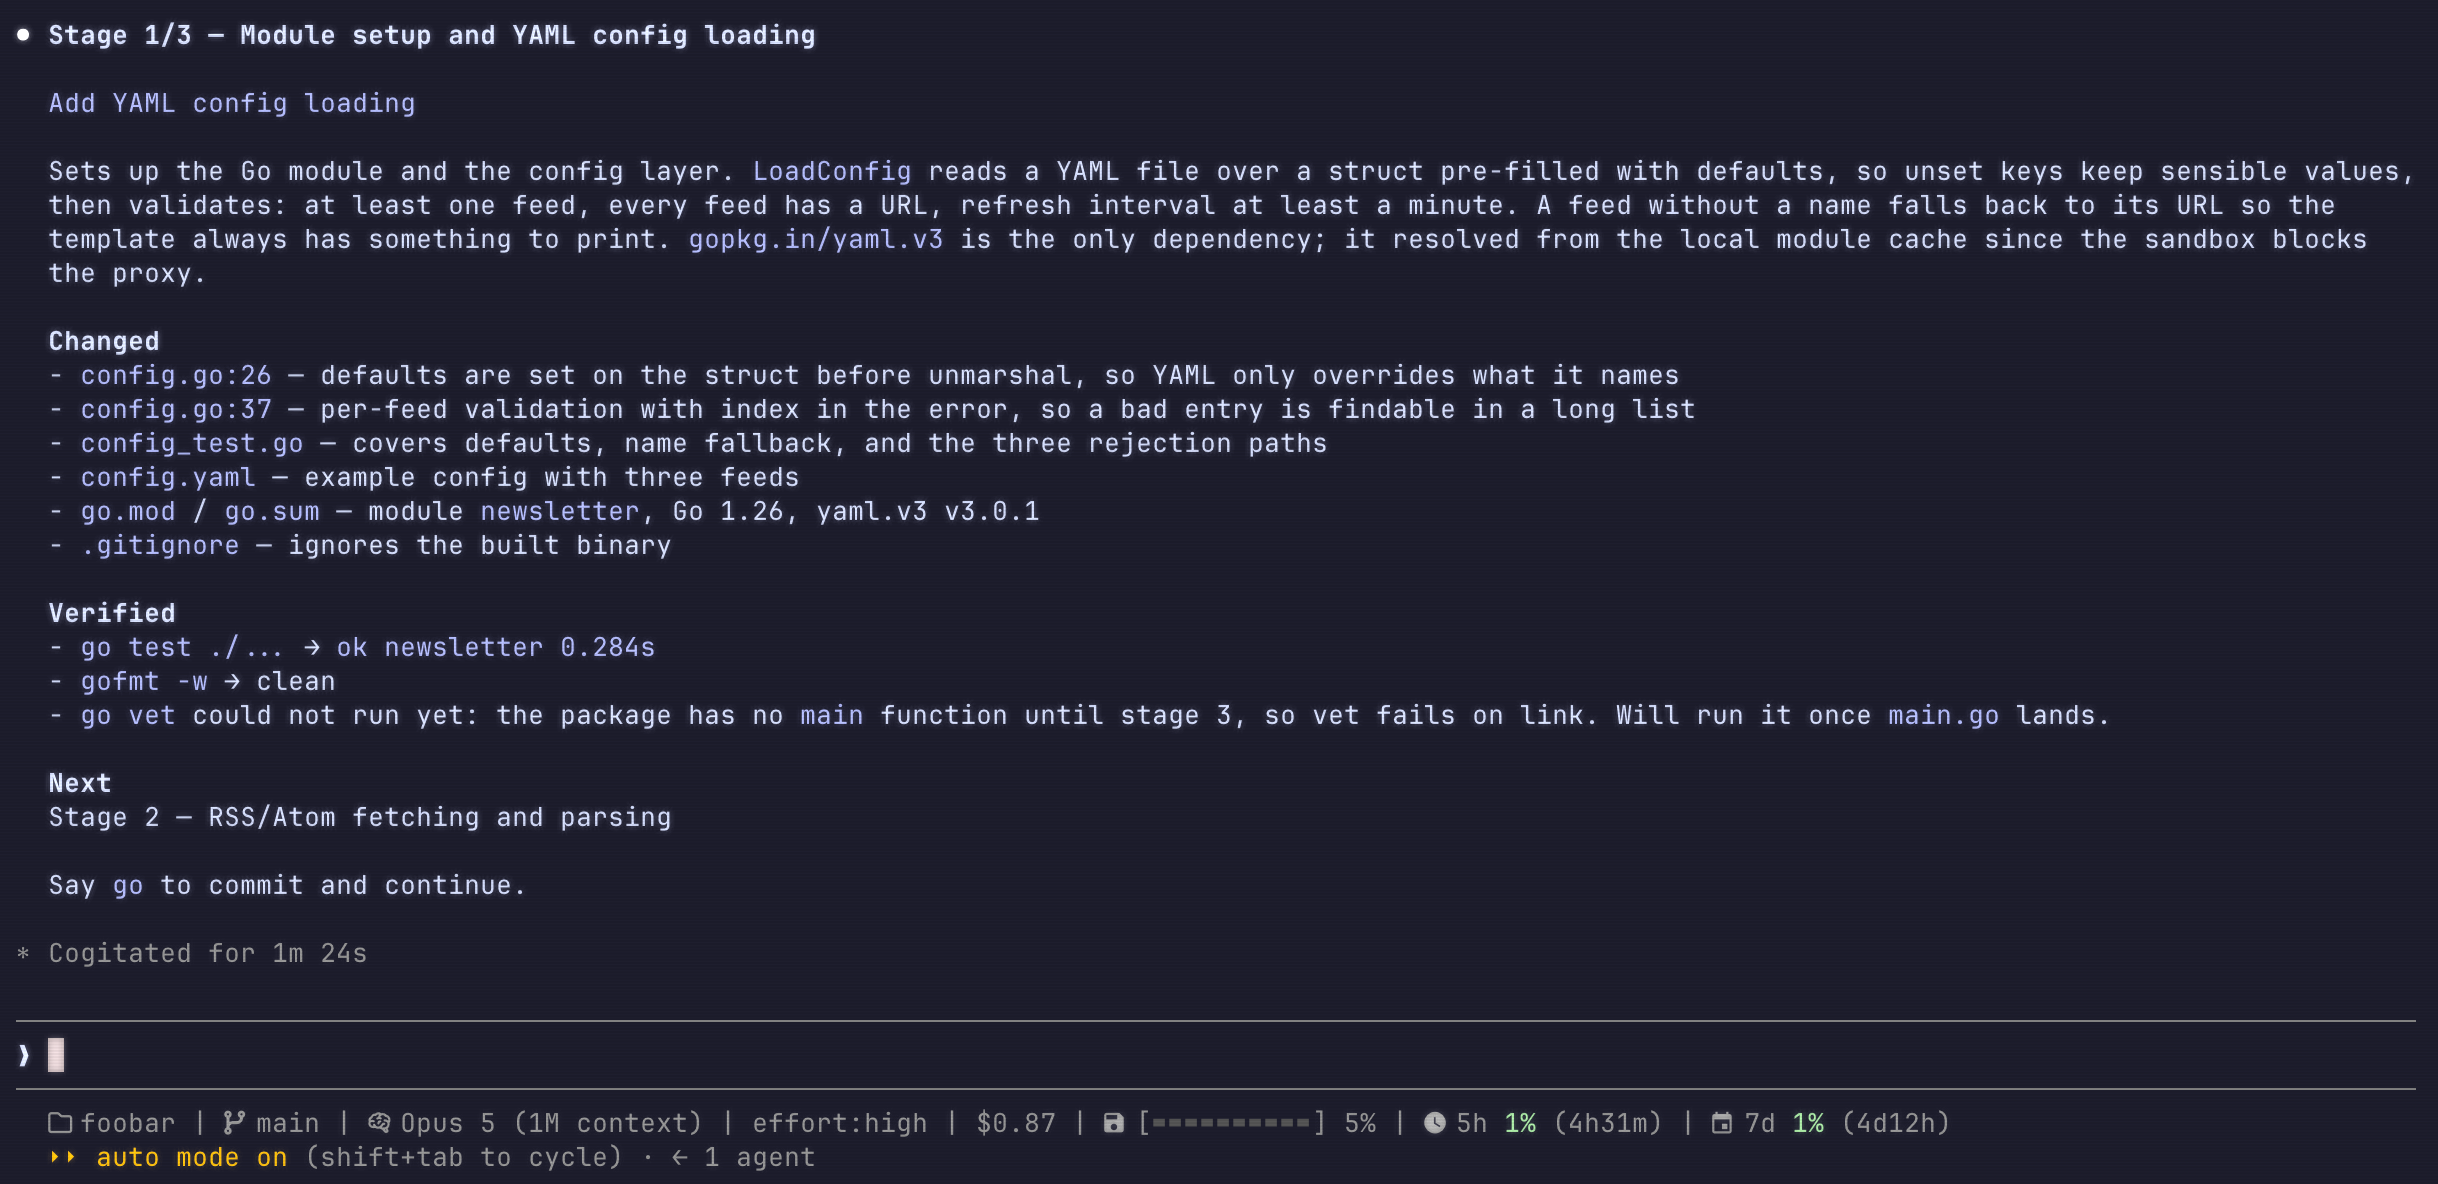Open the 1 agent indicator
The height and width of the screenshot is (1184, 2438).
click(744, 1157)
